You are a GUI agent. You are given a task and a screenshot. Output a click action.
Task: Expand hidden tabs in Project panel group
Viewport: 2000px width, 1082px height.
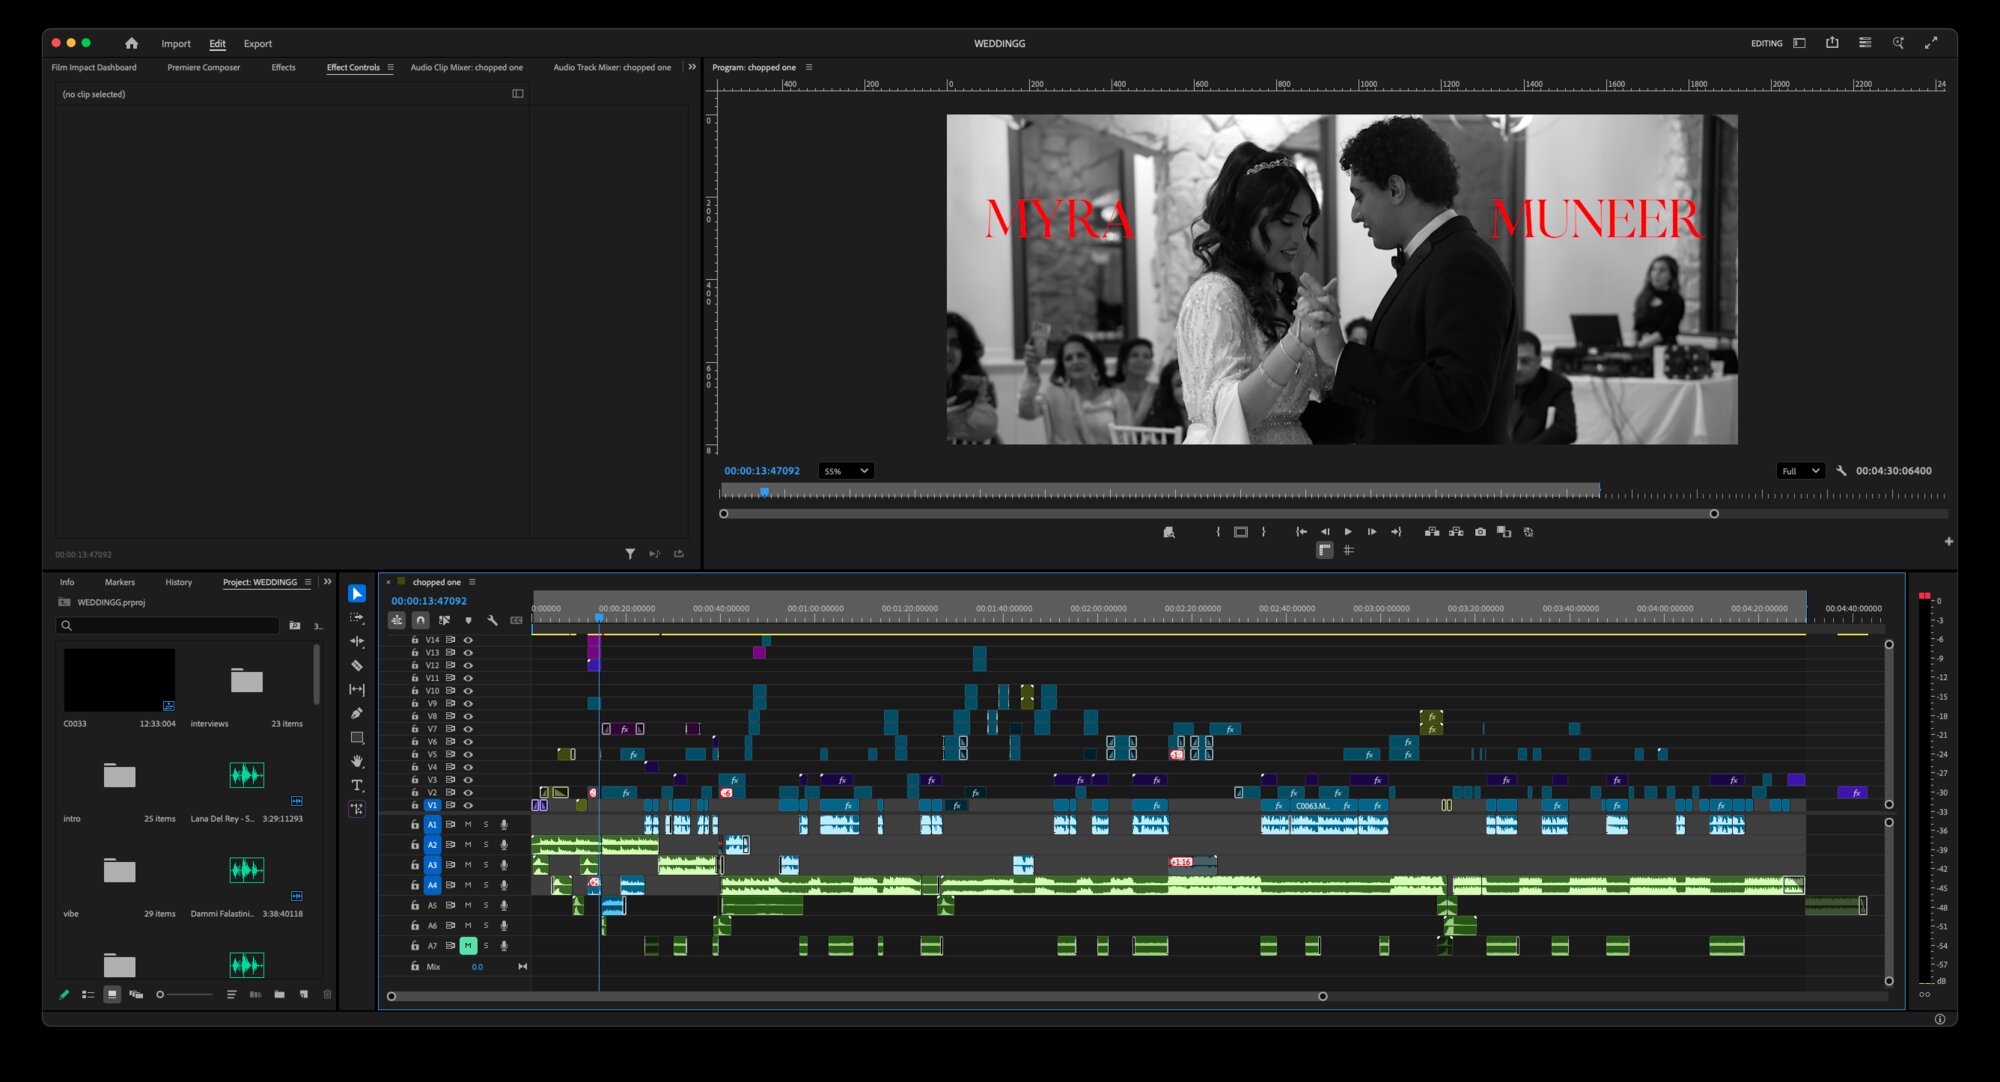coord(327,582)
